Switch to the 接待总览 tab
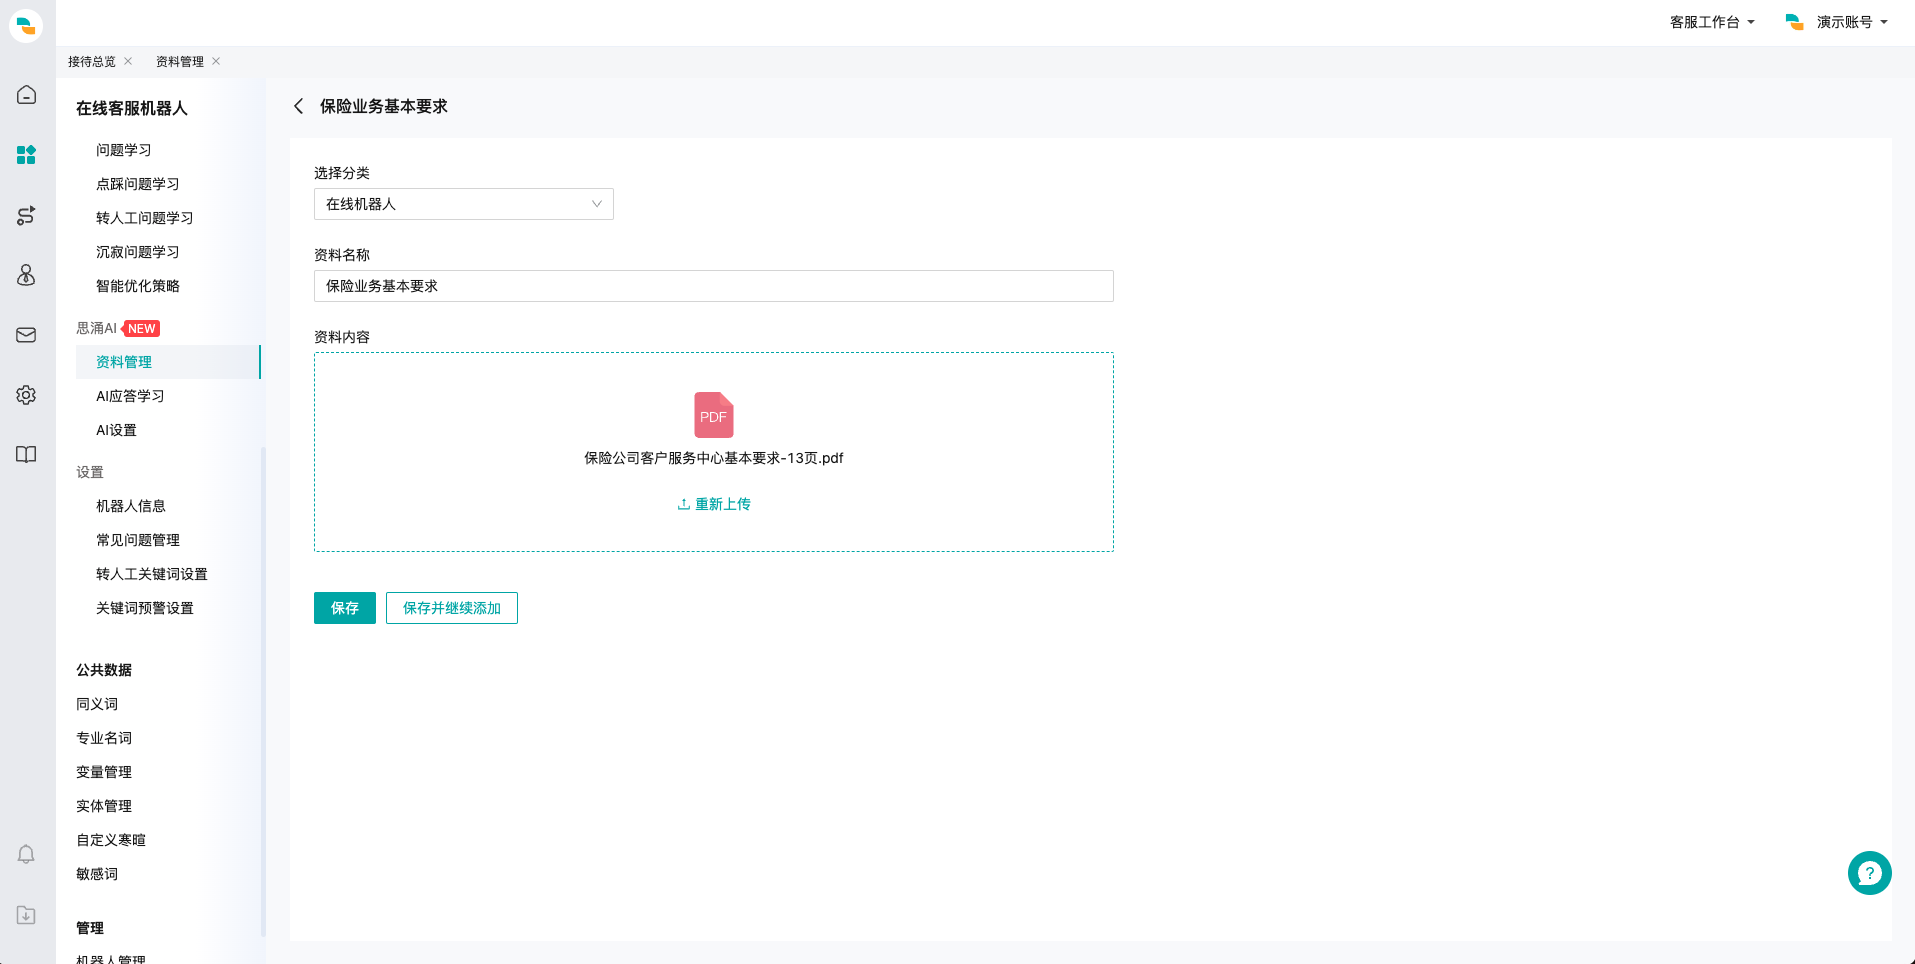Image resolution: width=1915 pixels, height=964 pixels. pos(92,62)
